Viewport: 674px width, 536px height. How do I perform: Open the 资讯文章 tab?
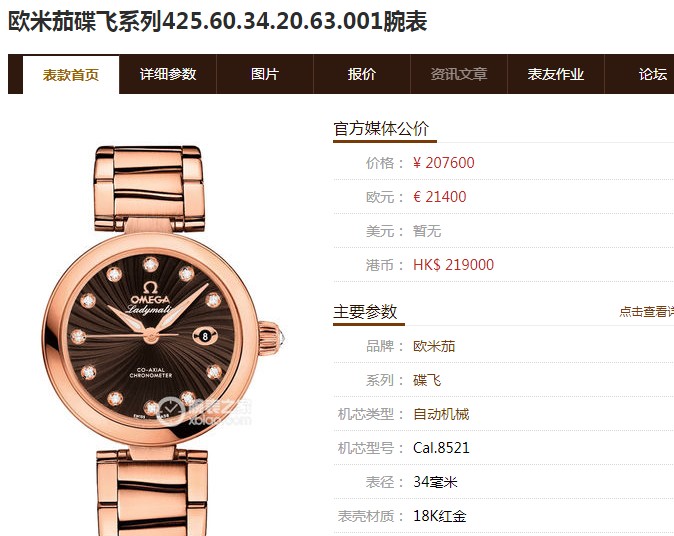459,74
